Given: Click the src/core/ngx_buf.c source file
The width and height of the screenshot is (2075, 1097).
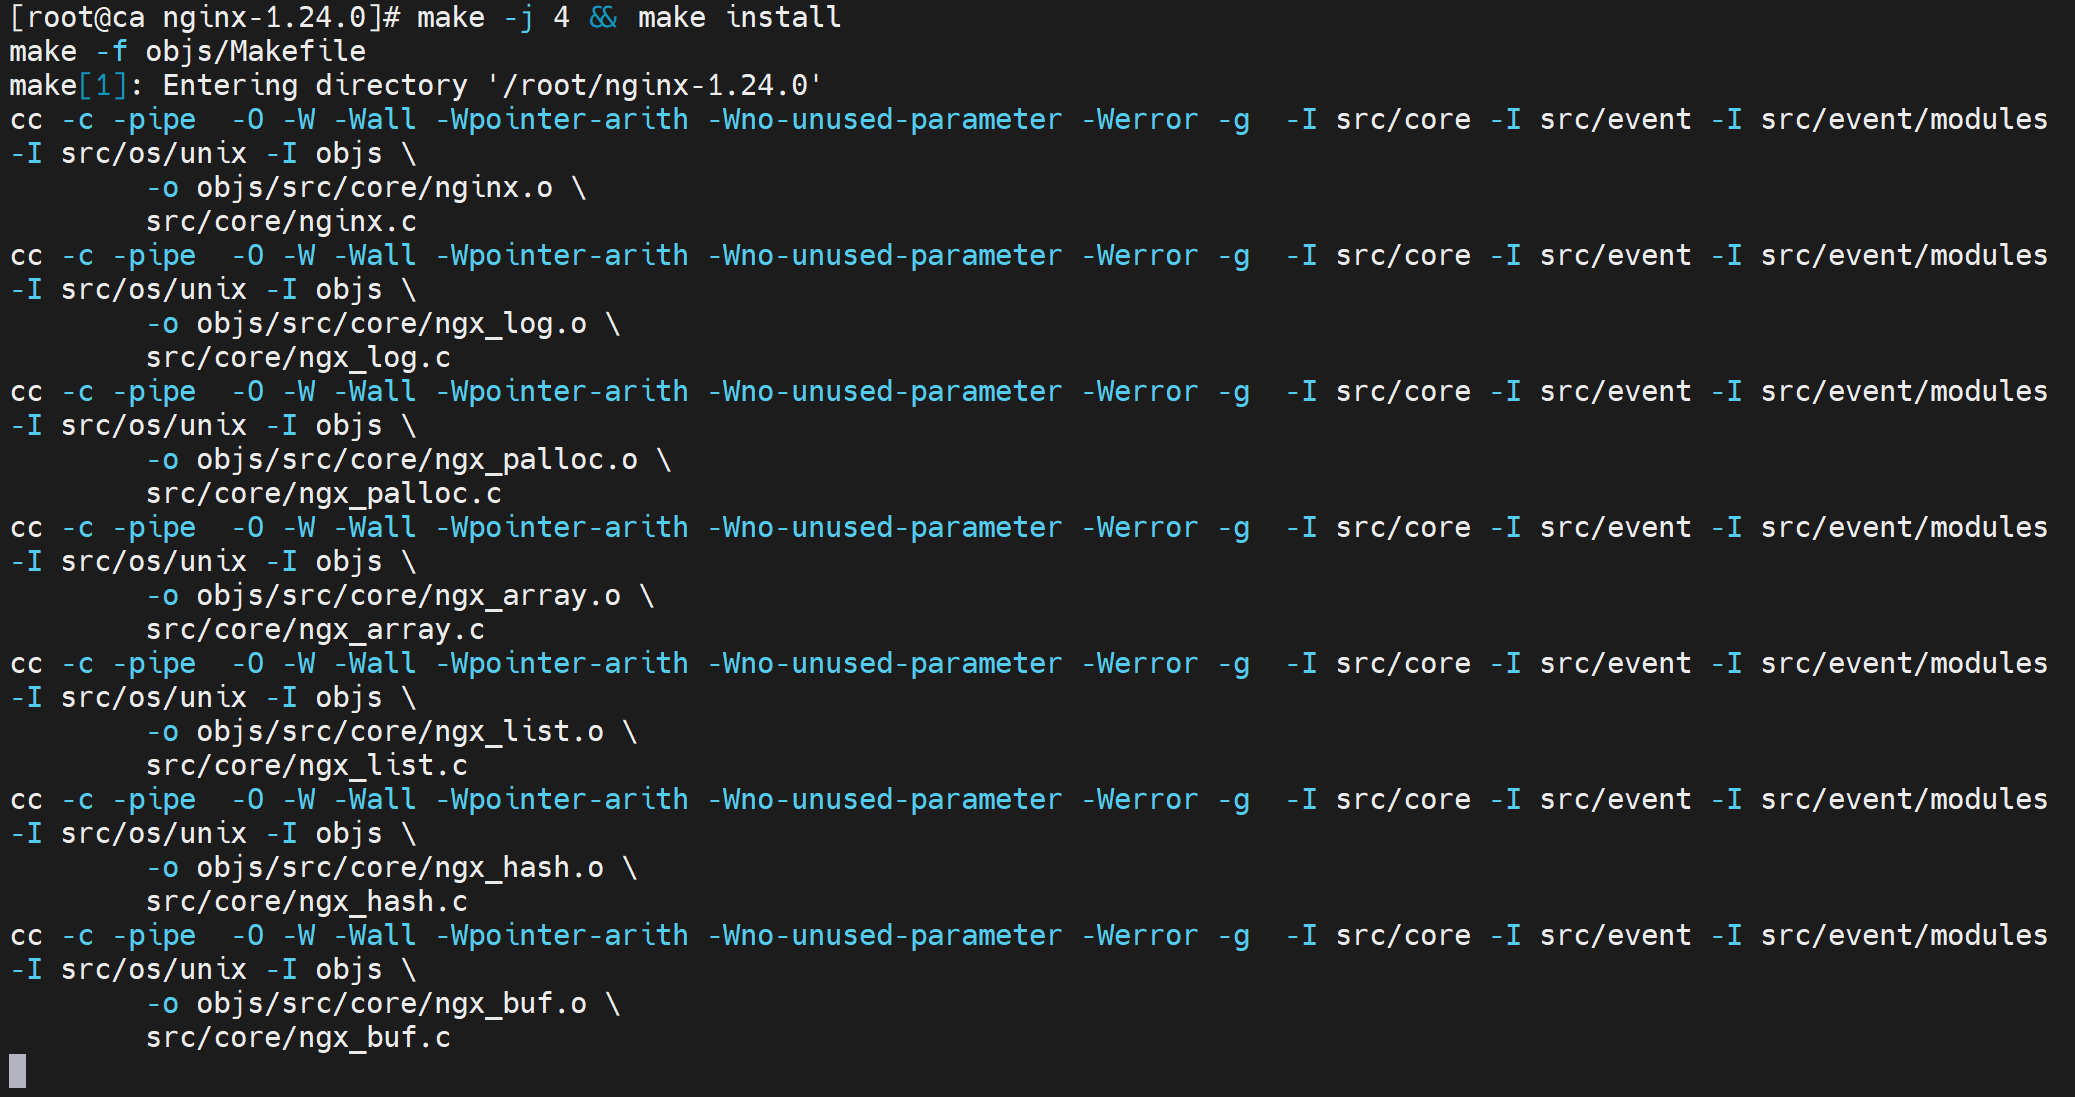Looking at the screenshot, I should tap(298, 1038).
